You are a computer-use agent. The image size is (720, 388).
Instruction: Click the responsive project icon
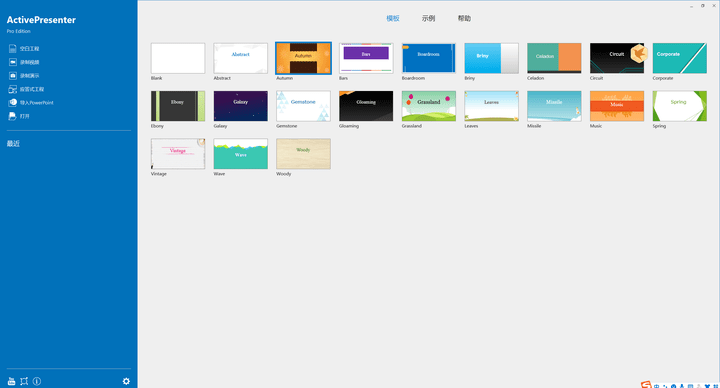[x=12, y=89]
